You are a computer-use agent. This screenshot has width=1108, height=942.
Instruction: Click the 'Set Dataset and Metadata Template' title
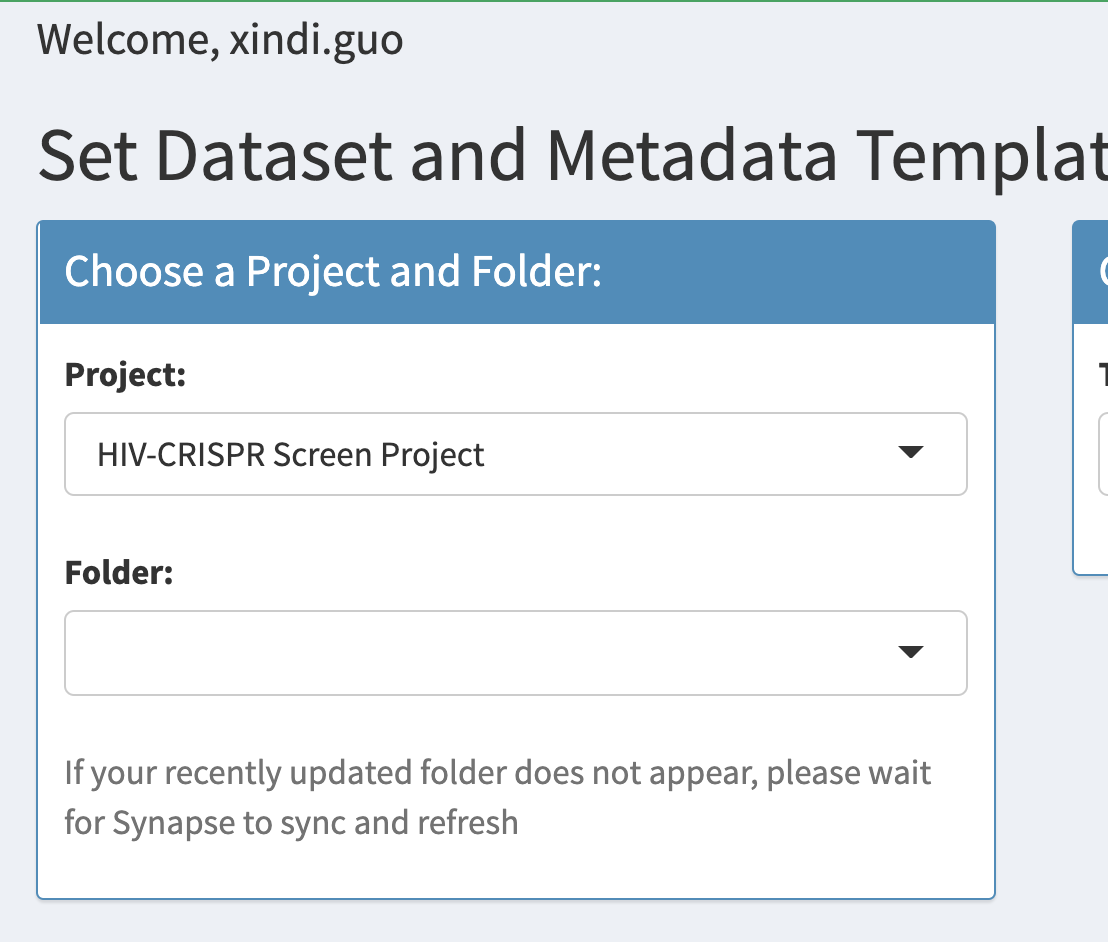(500, 156)
